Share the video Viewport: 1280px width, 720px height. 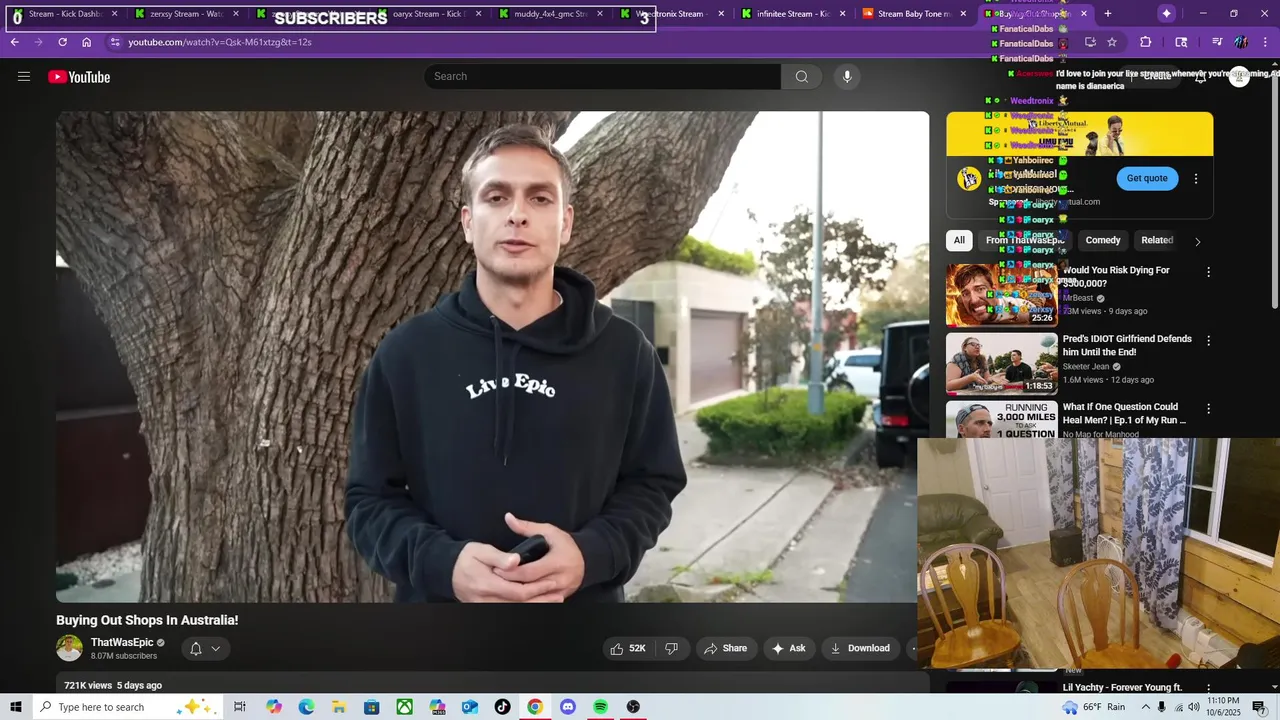point(726,648)
